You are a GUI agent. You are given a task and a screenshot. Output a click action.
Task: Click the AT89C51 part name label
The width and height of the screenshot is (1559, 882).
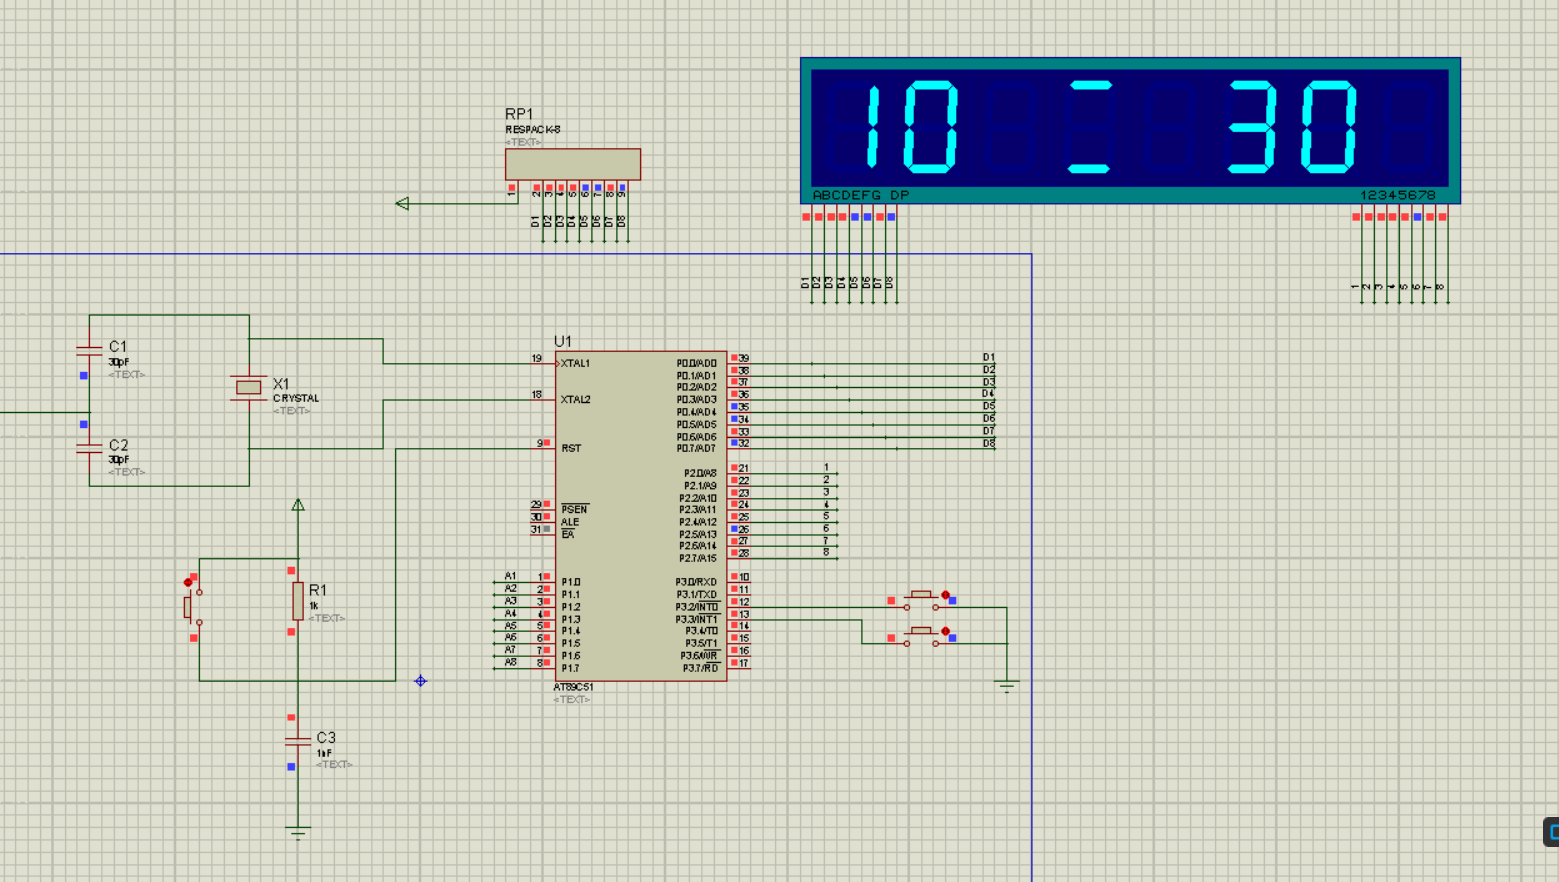click(573, 687)
